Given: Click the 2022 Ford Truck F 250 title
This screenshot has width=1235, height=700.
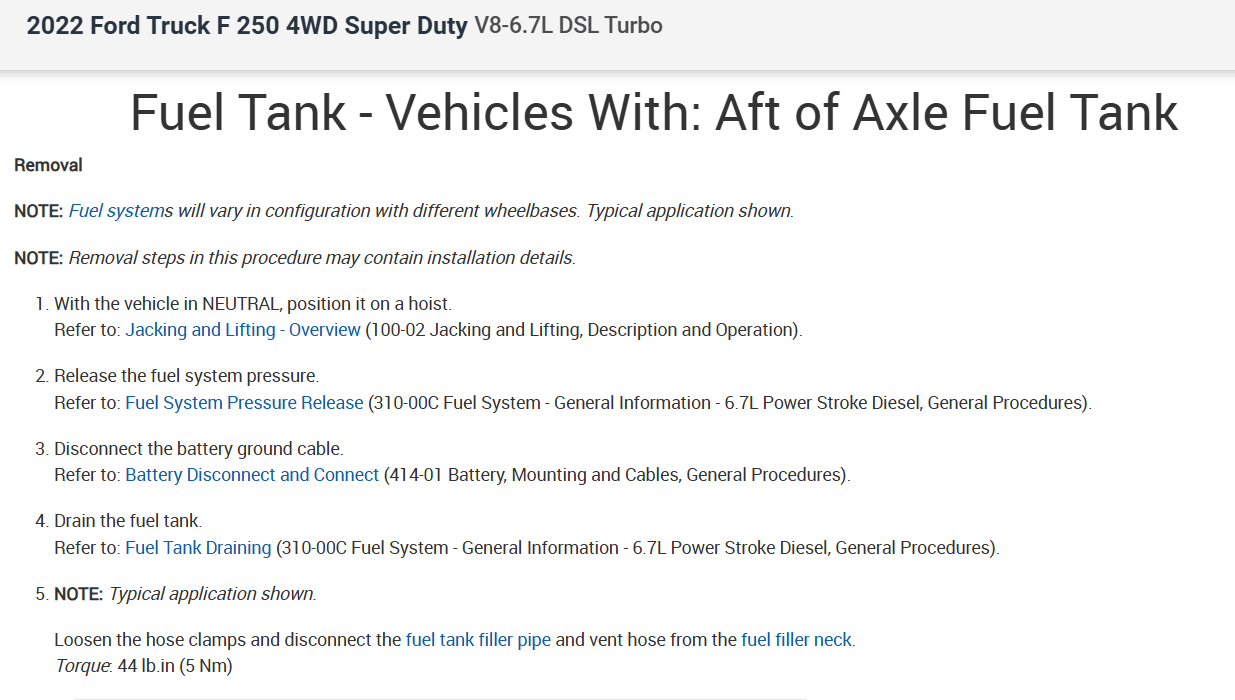Looking at the screenshot, I should point(247,26).
